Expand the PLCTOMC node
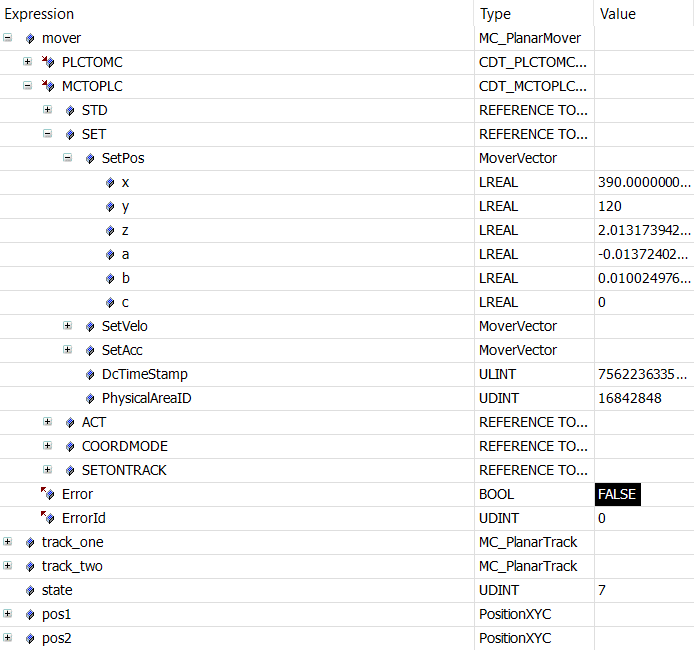 pyautogui.click(x=27, y=62)
